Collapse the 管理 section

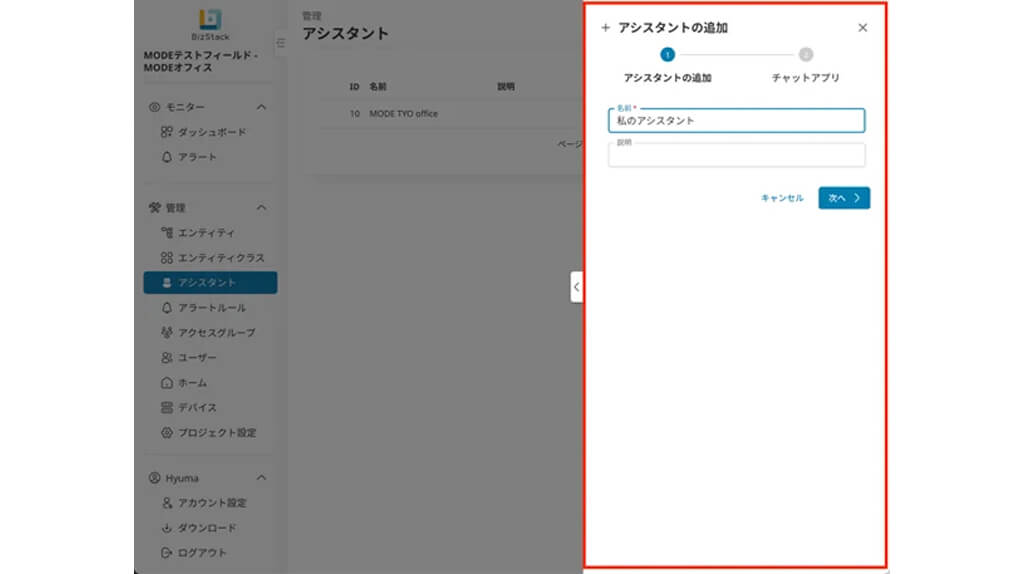tap(262, 208)
